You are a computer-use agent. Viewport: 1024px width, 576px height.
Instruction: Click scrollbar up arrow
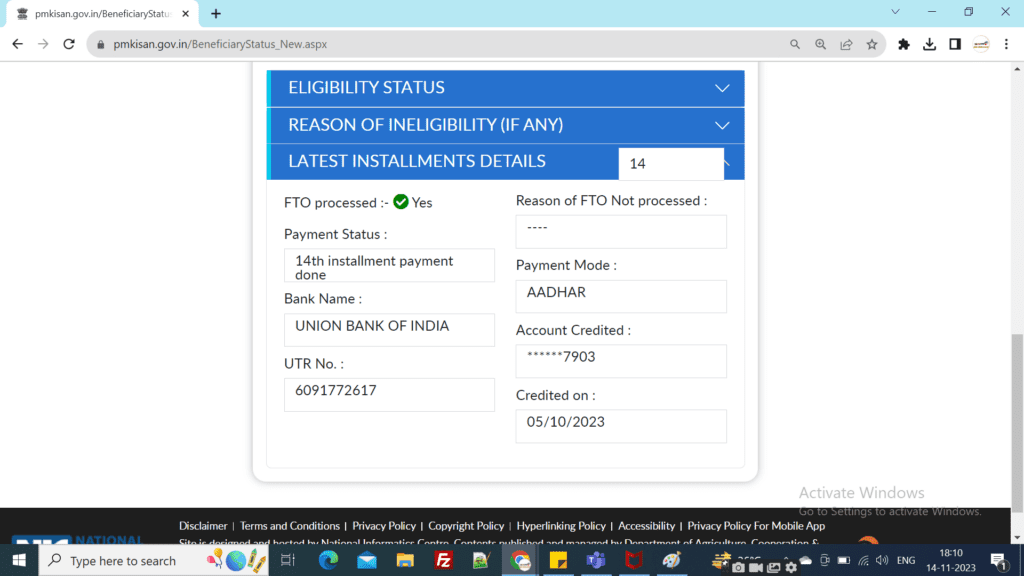click(x=1017, y=69)
